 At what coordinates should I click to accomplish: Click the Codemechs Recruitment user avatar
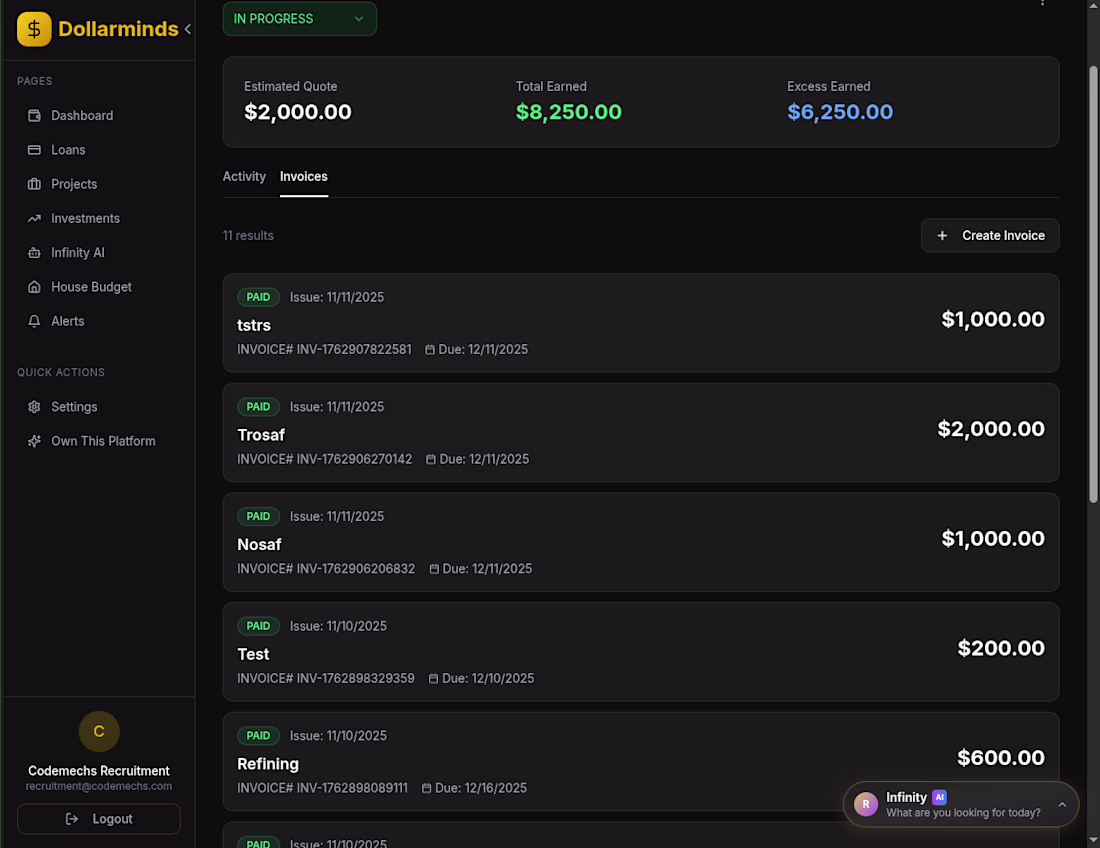click(x=99, y=732)
